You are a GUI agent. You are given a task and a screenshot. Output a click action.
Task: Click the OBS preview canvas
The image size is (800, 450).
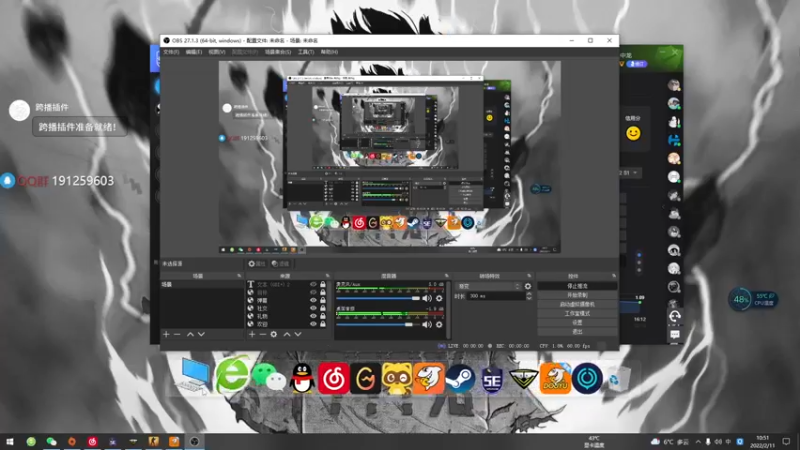390,157
